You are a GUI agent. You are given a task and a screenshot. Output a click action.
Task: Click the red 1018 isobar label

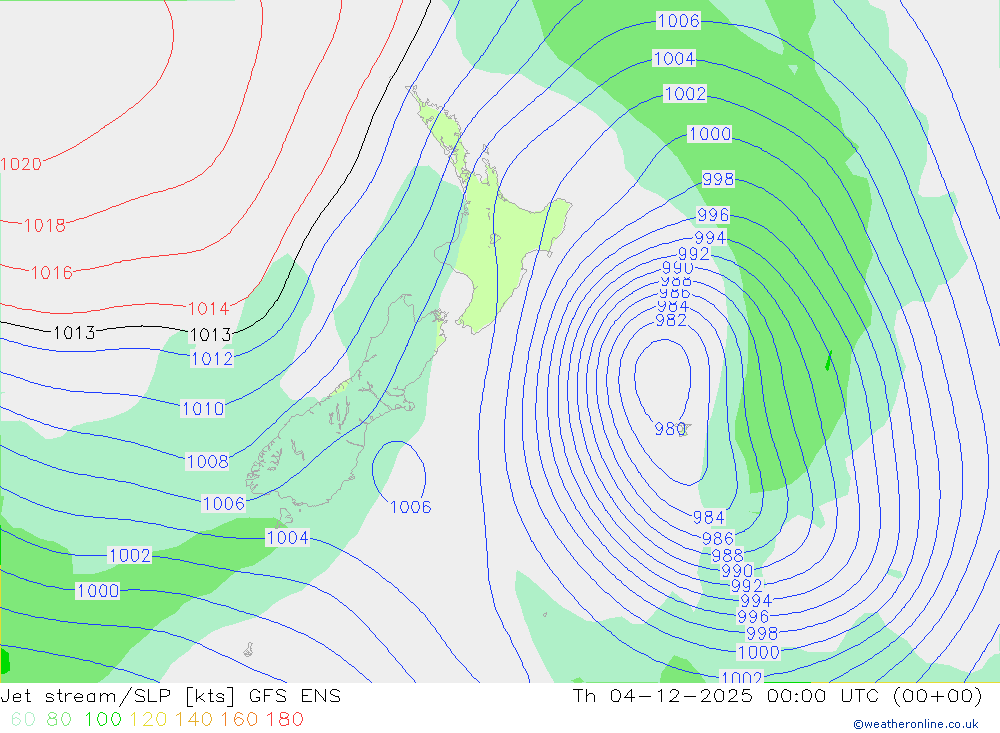(x=45, y=225)
